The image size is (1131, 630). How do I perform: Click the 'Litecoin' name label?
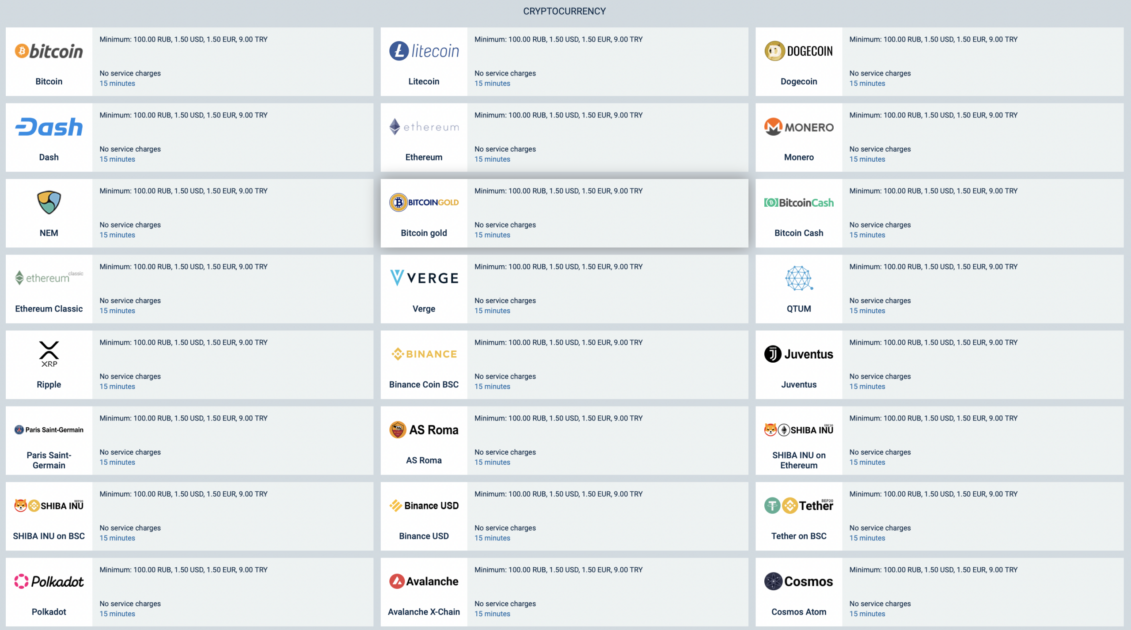click(x=424, y=82)
